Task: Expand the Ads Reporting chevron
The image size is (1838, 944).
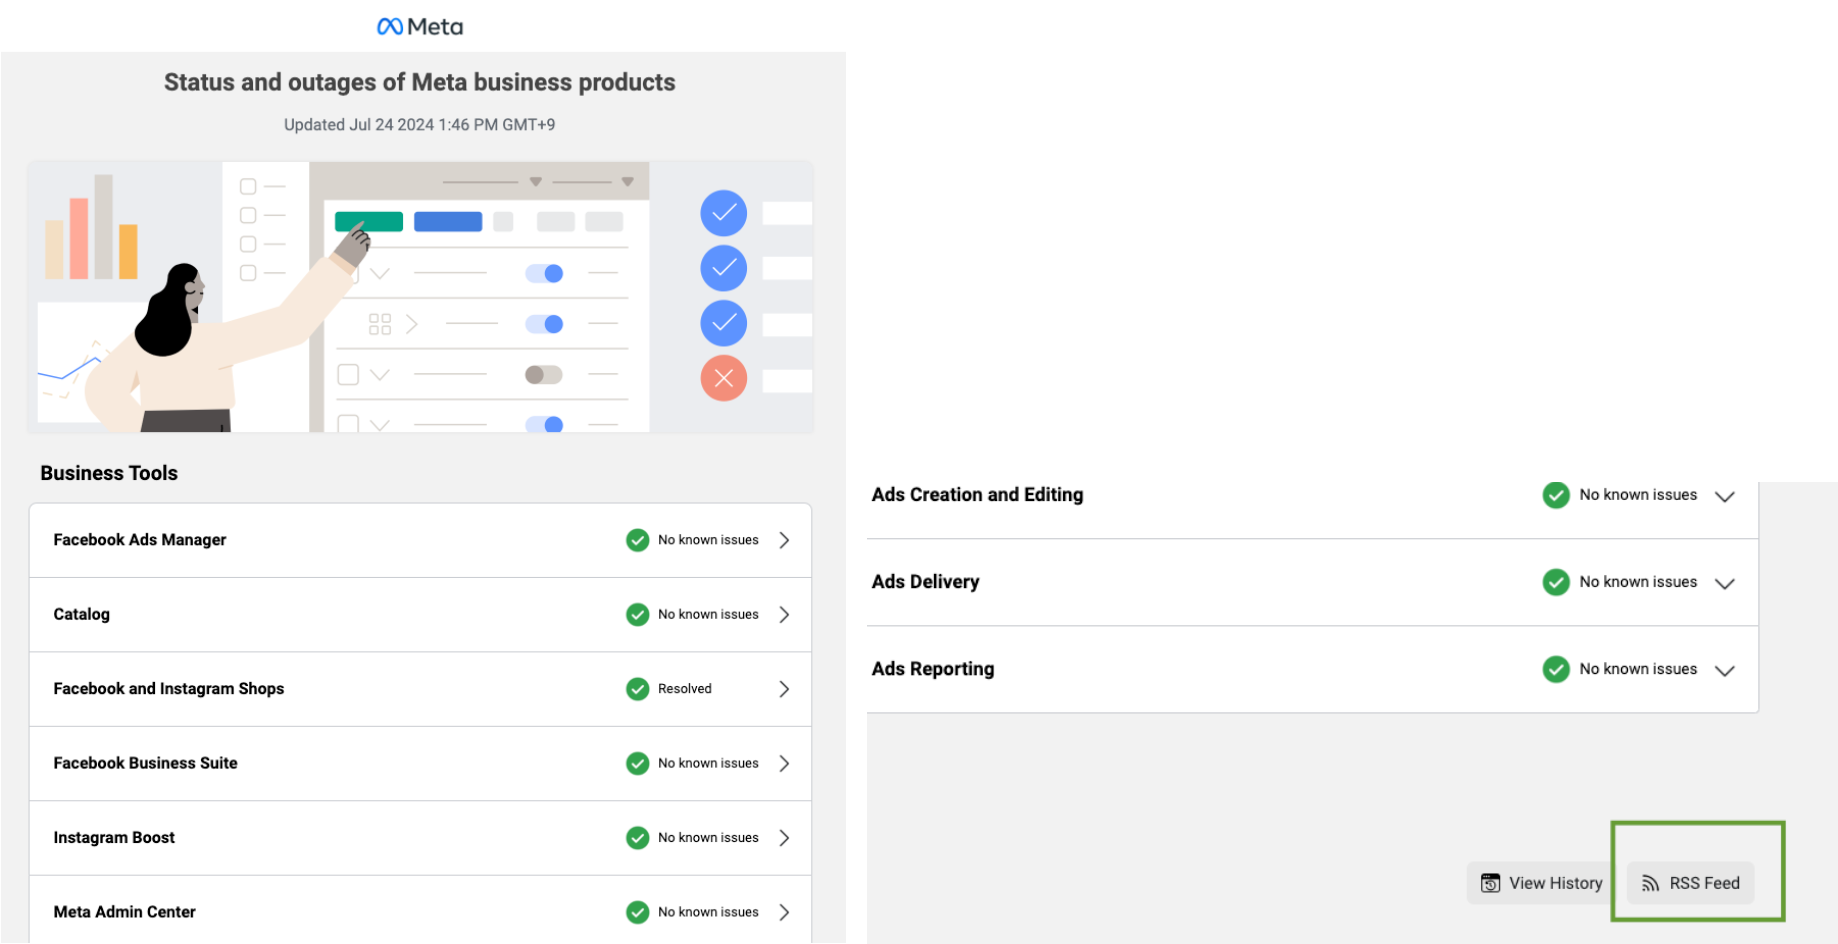Action: pyautogui.click(x=1724, y=670)
